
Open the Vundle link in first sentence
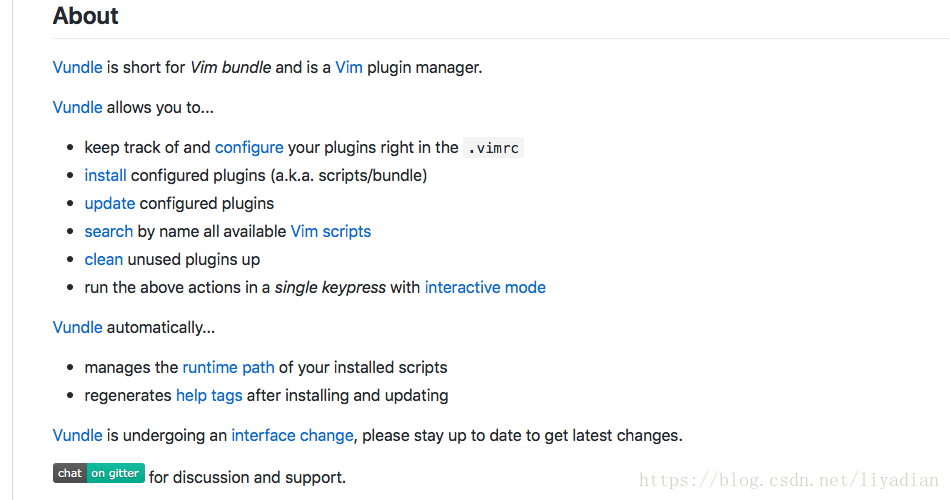(78, 67)
